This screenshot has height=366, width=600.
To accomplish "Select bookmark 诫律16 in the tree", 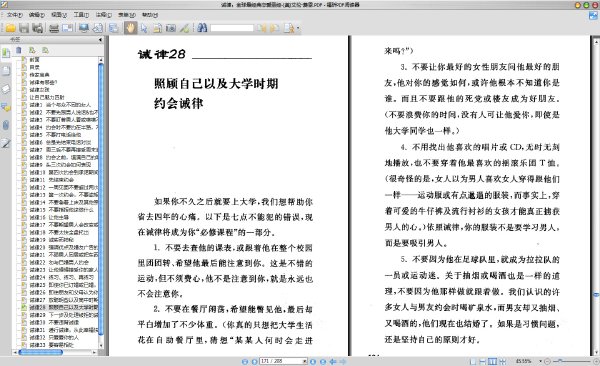I will [x=49, y=217].
